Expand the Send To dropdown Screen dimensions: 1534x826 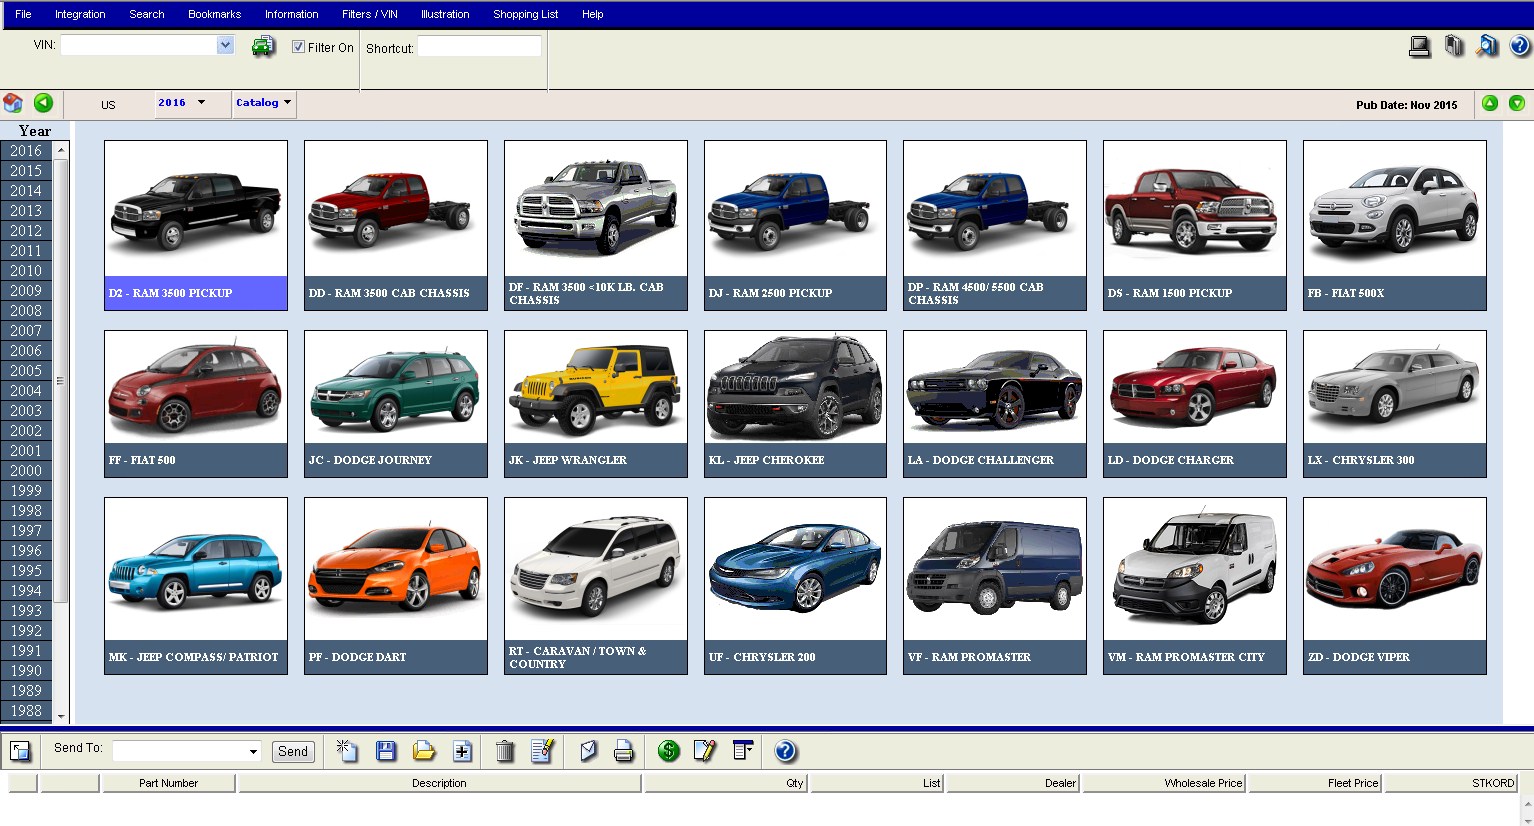pos(253,752)
